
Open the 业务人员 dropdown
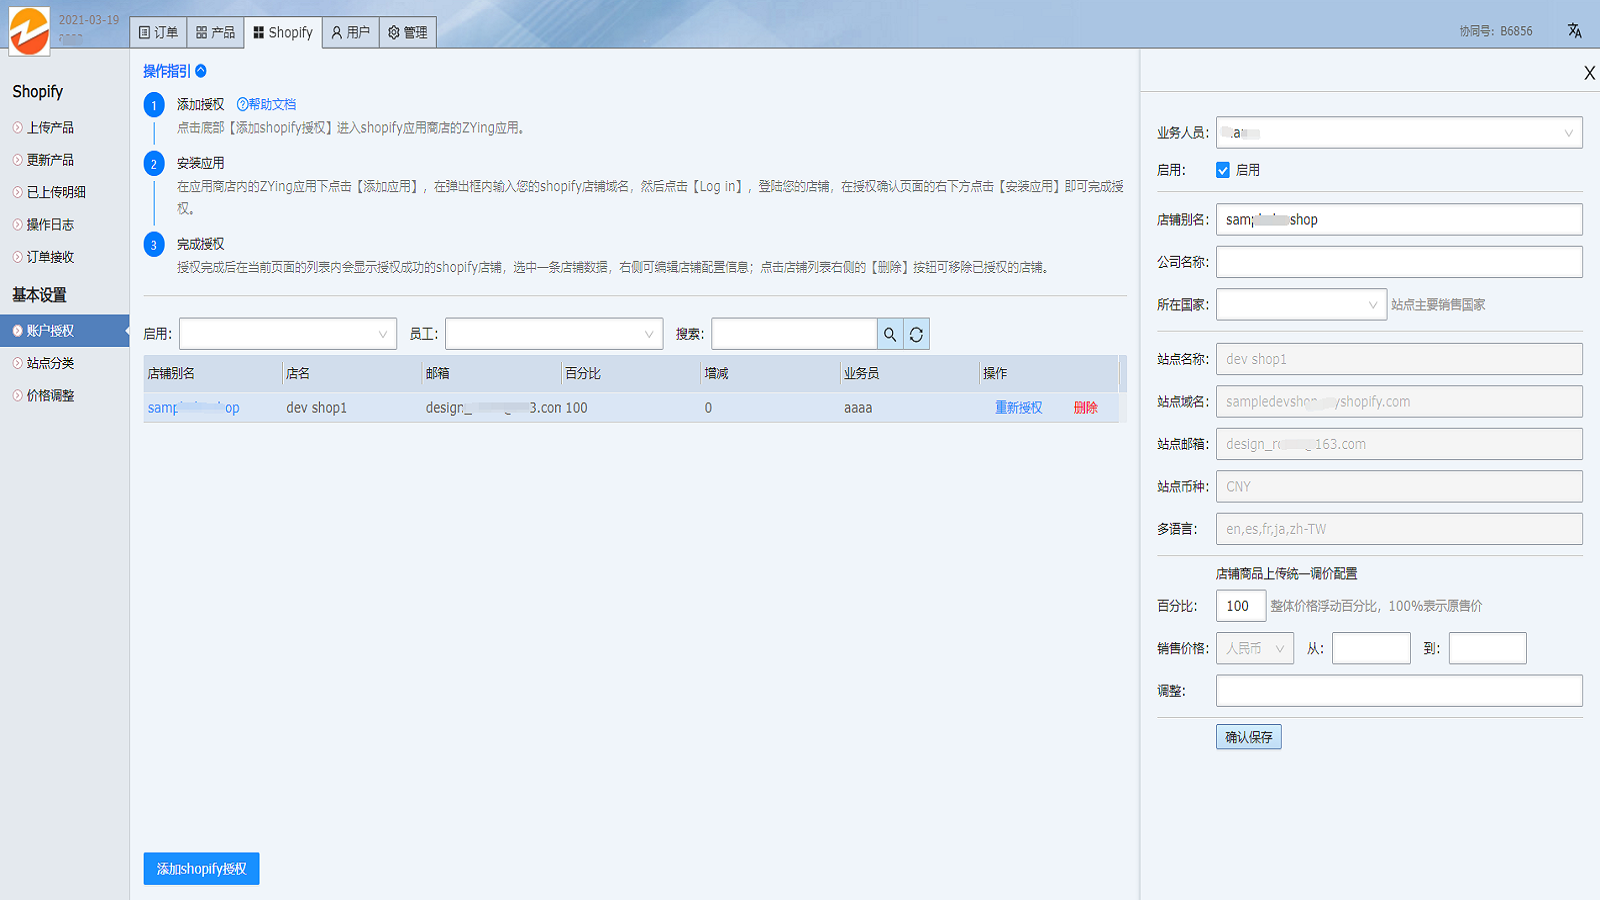tap(1399, 133)
